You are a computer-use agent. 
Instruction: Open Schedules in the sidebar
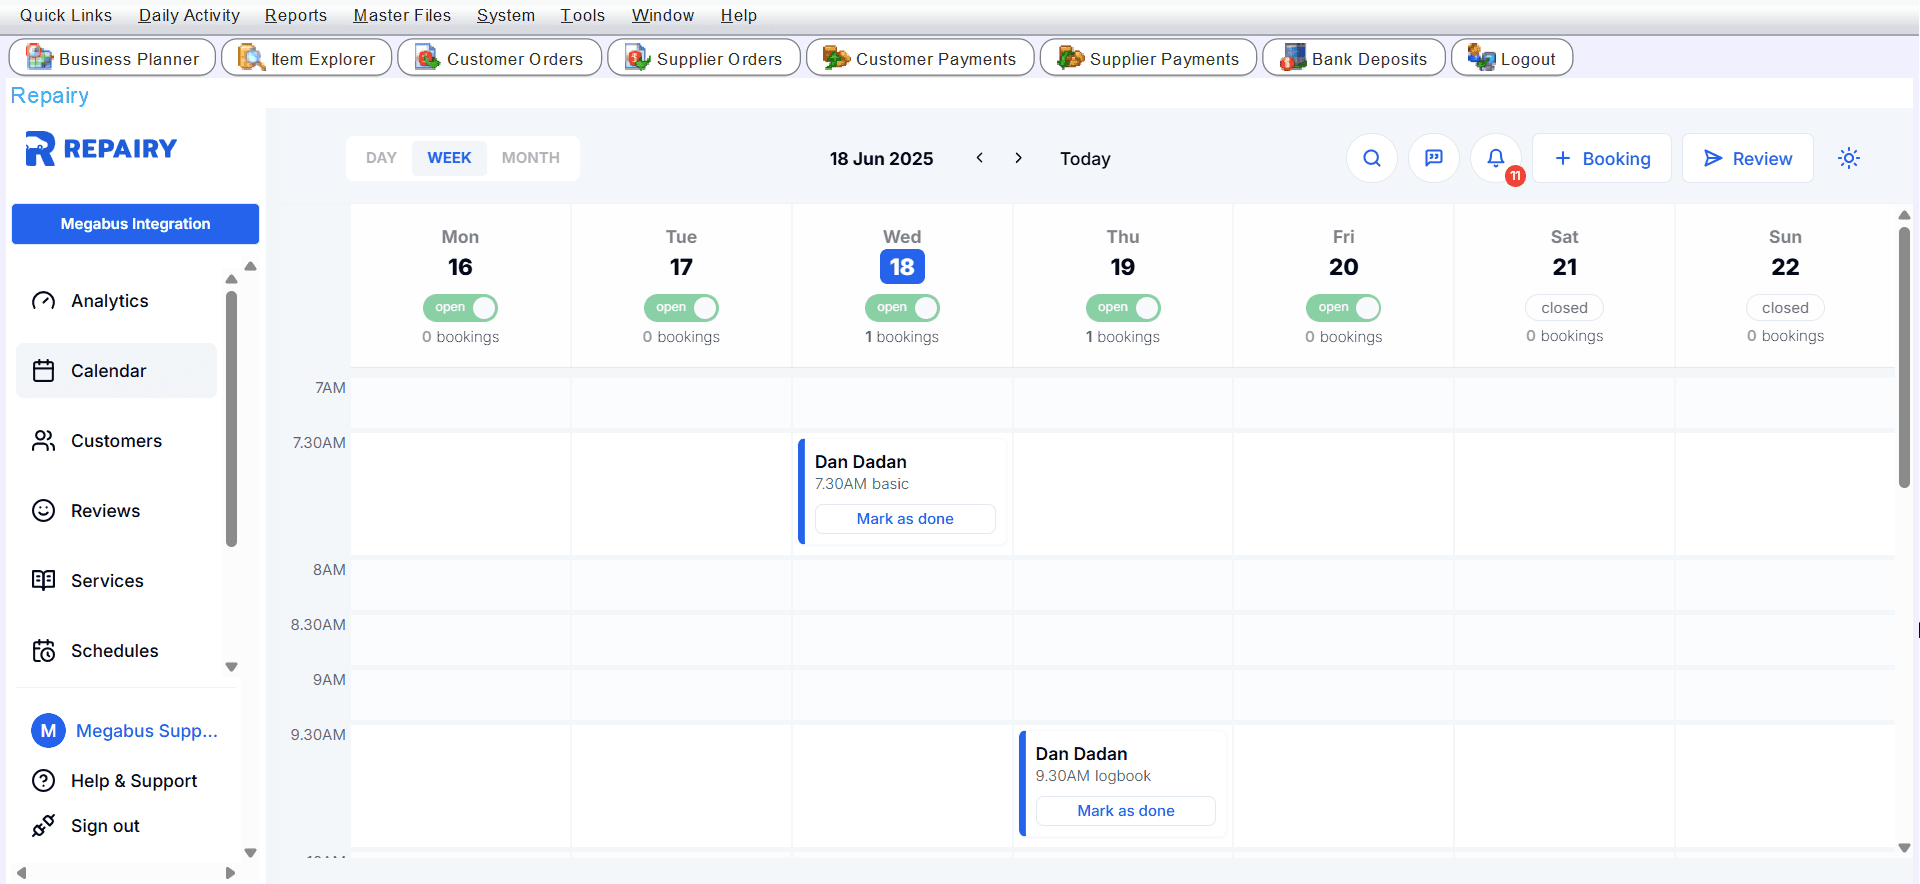114,651
